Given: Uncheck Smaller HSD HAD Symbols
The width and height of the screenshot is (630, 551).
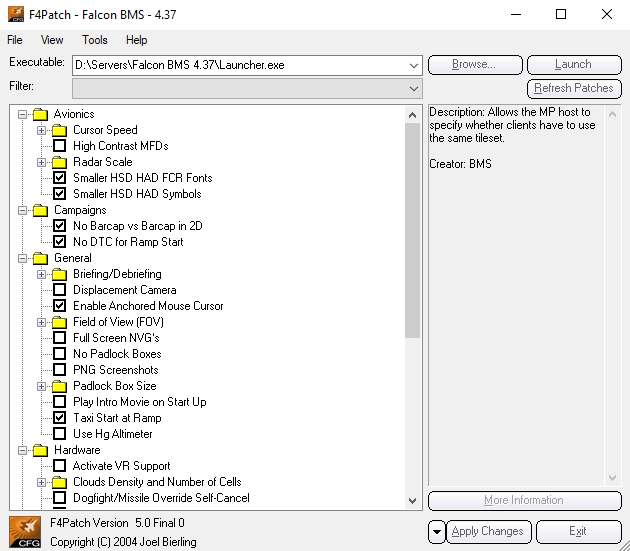Looking at the screenshot, I should click(x=59, y=194).
